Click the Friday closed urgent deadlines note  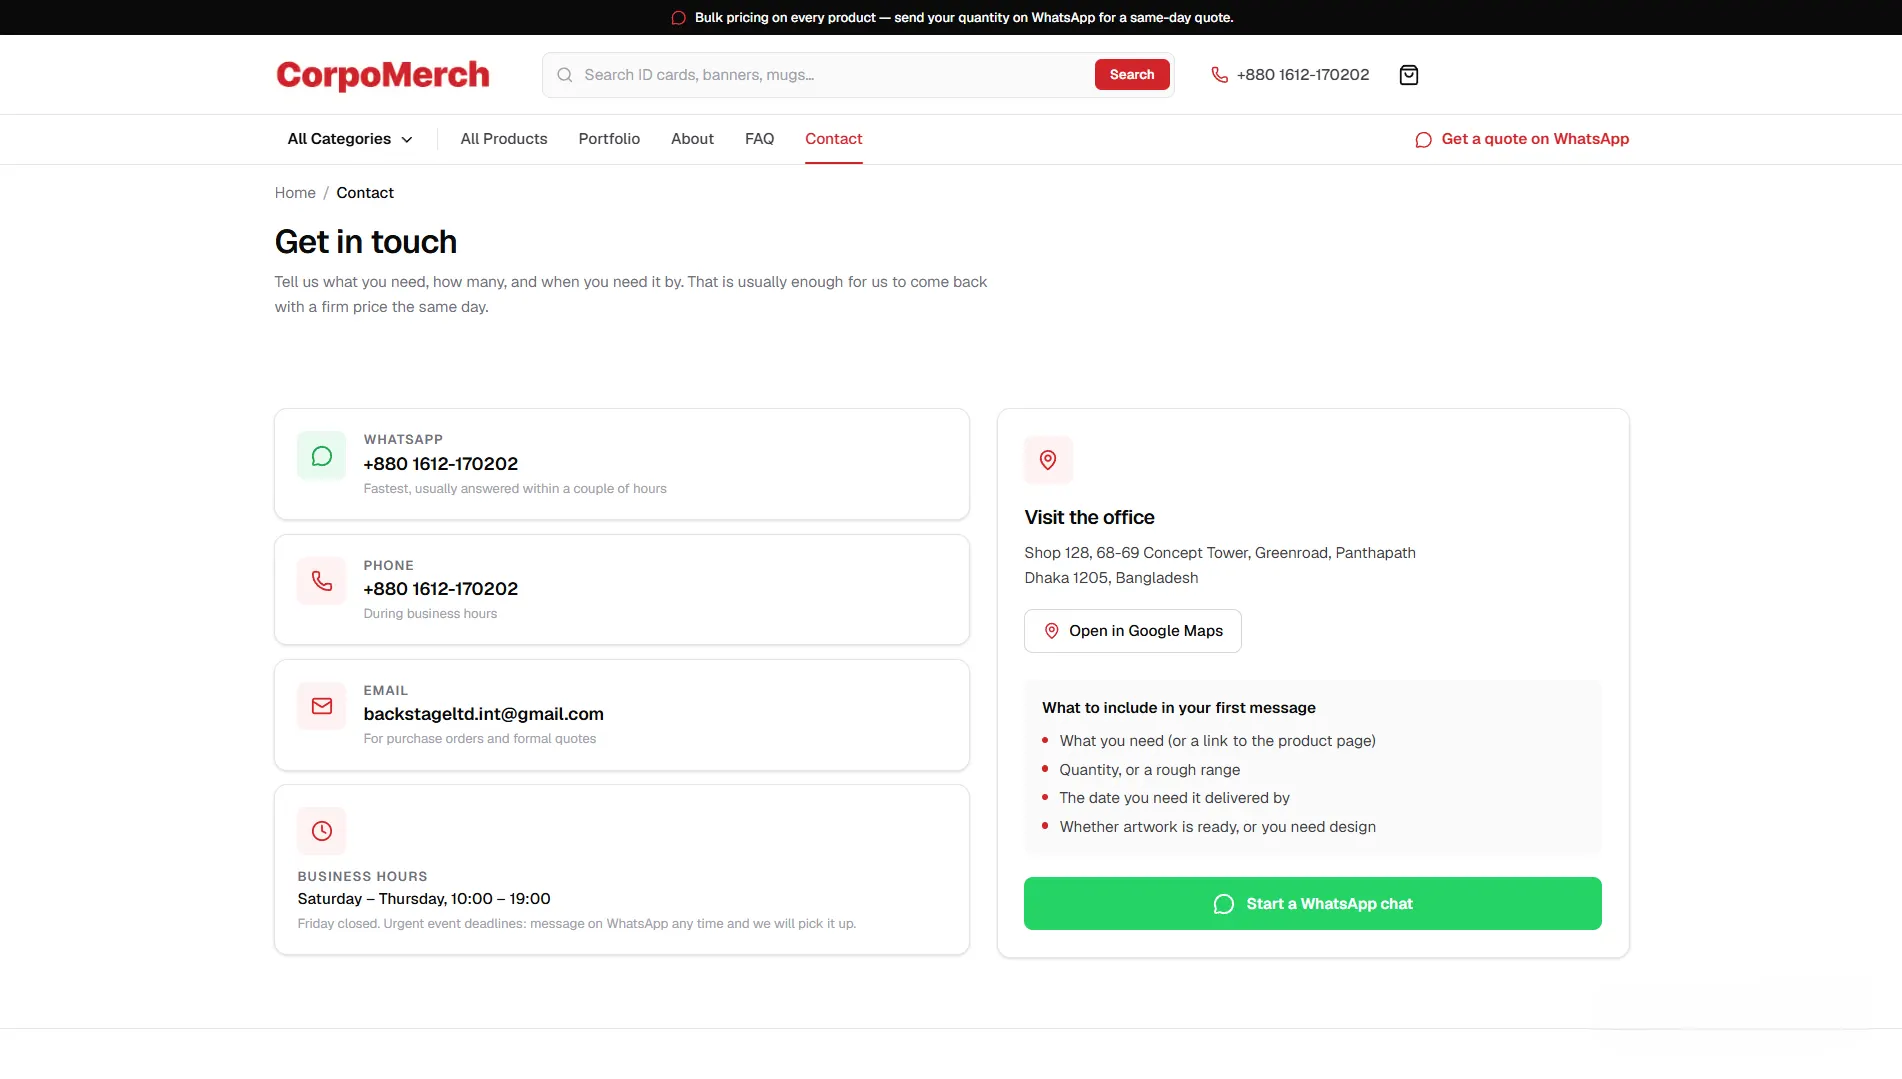point(576,924)
